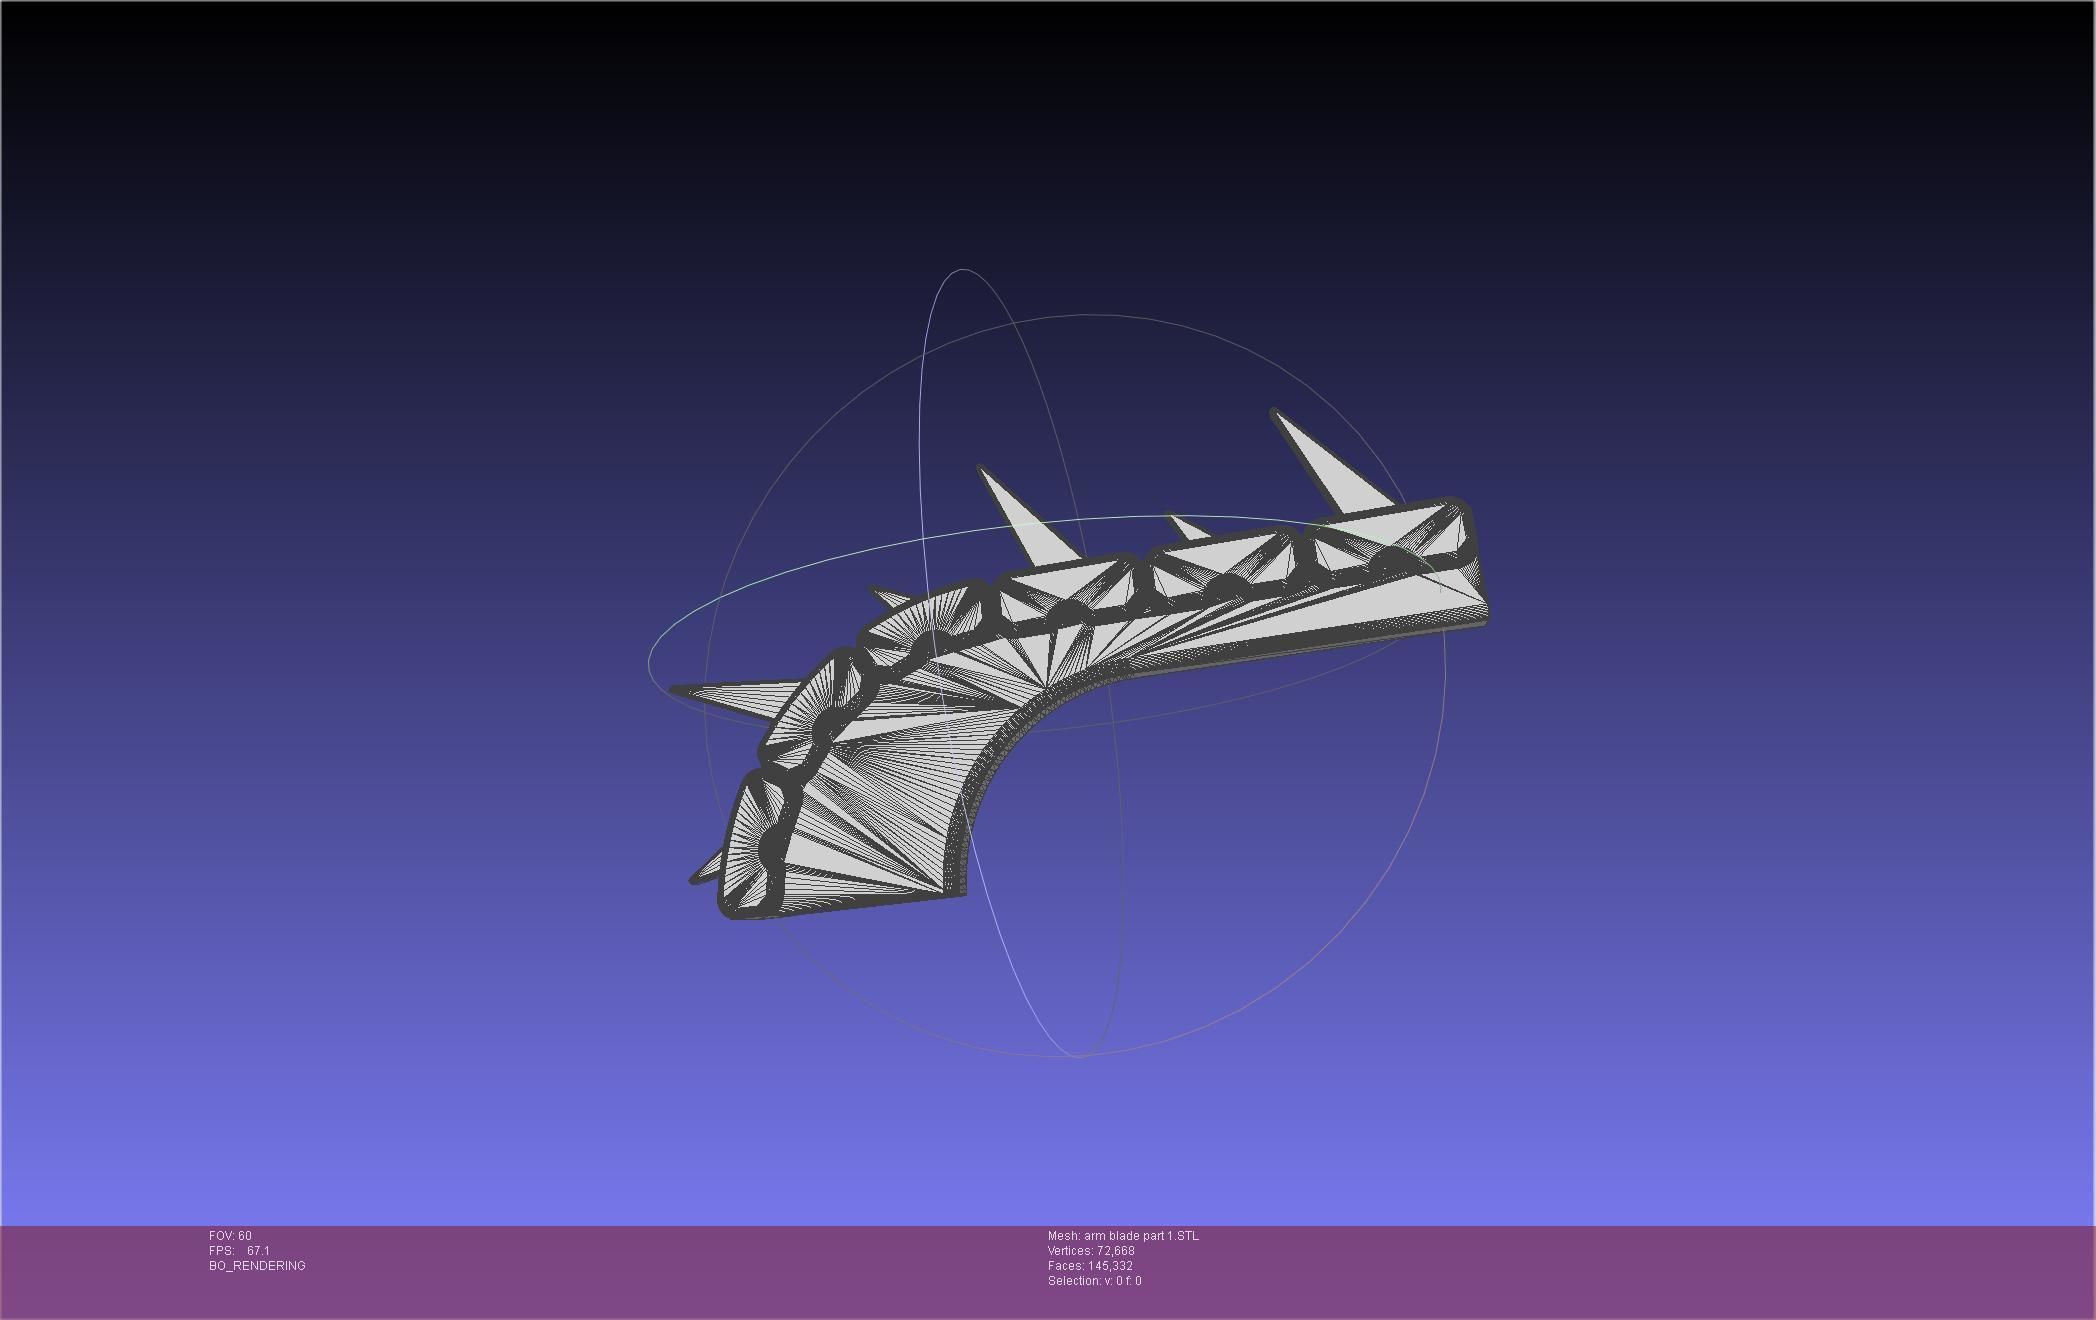Click the FOV: 60 status text
Viewport: 2096px width, 1320px height.
click(230, 1236)
